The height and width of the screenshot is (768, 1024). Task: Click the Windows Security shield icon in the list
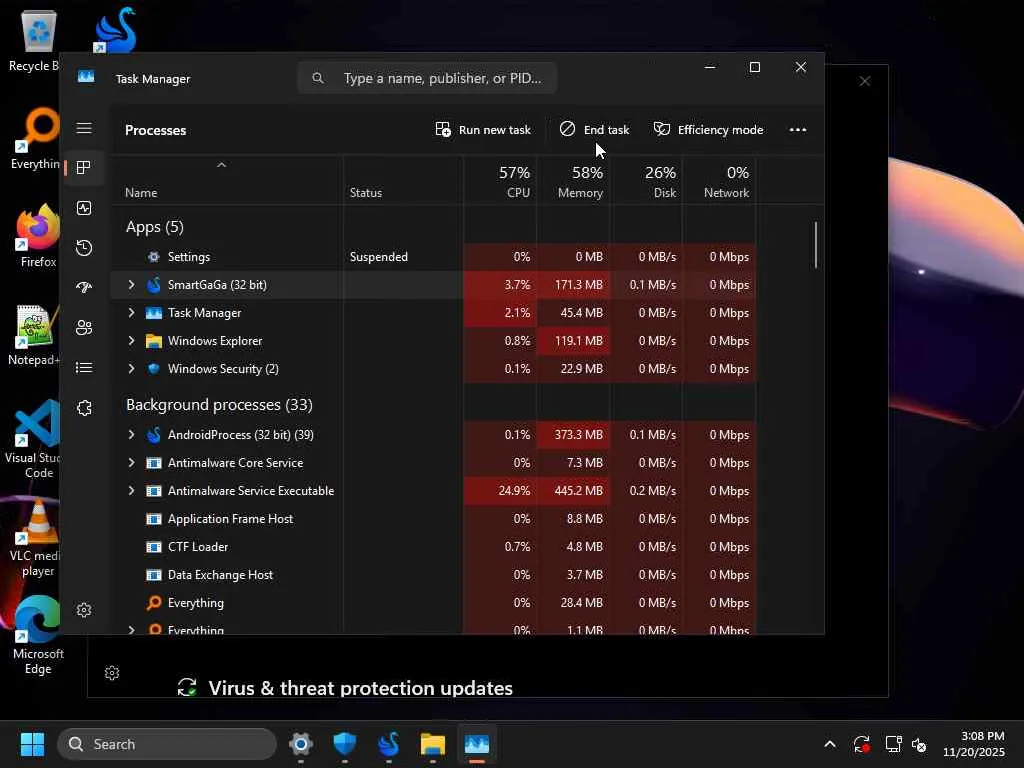click(154, 369)
